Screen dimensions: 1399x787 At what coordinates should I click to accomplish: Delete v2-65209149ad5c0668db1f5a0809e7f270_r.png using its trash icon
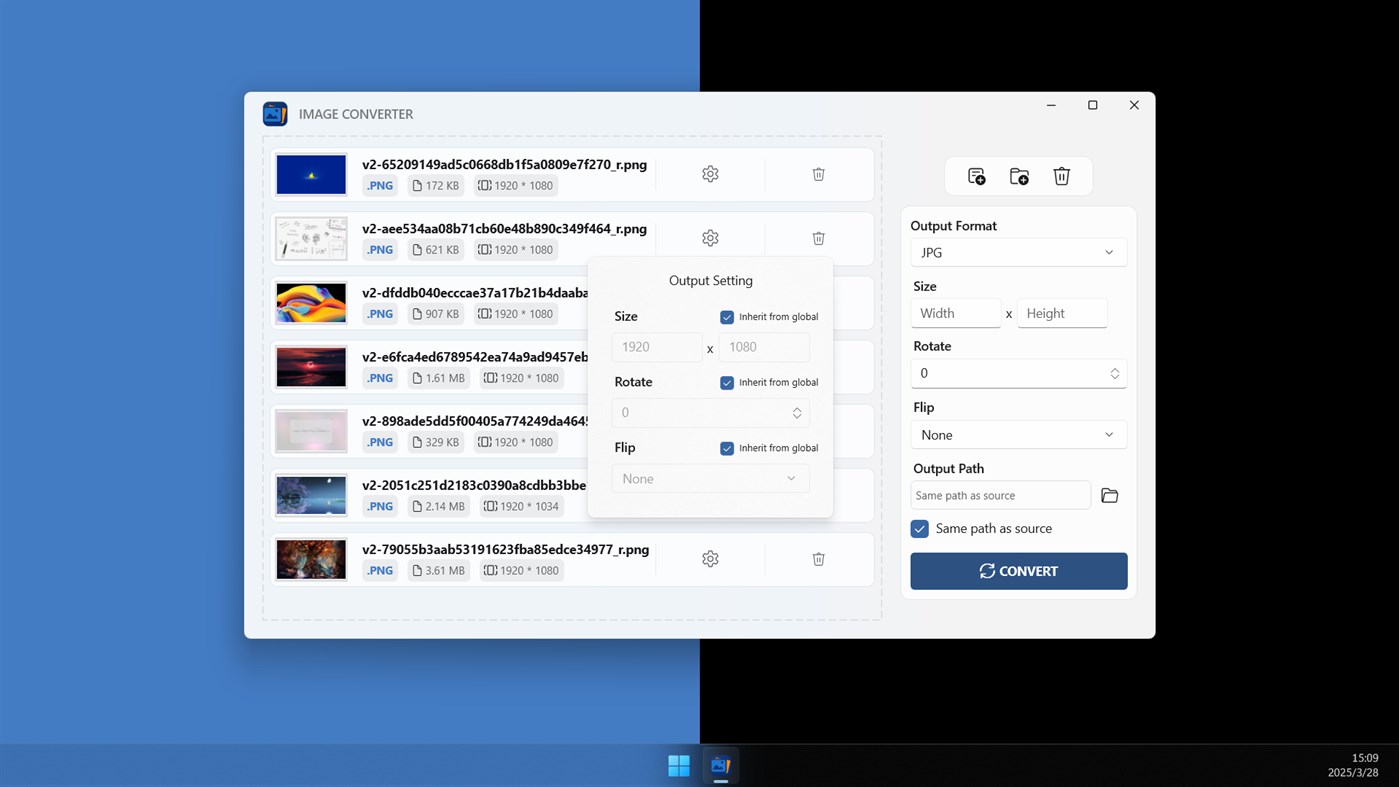click(x=818, y=173)
